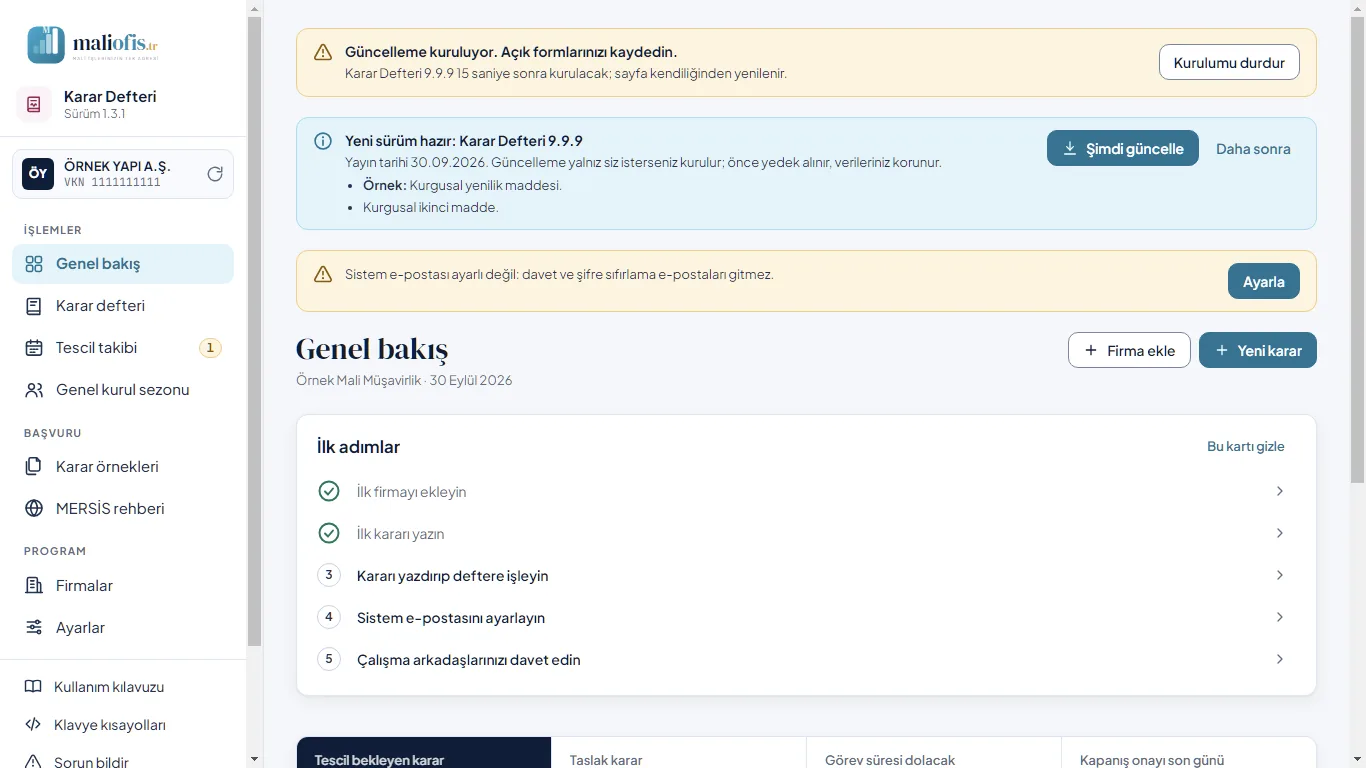Click the MERSİS rehberi globe icon

point(34,509)
